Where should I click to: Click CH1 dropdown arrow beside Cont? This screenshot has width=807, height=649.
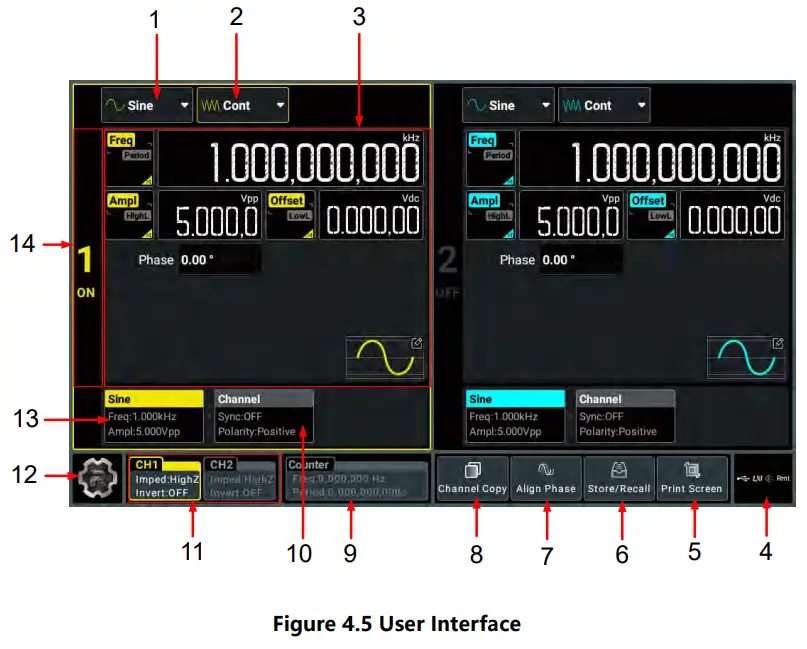280,105
